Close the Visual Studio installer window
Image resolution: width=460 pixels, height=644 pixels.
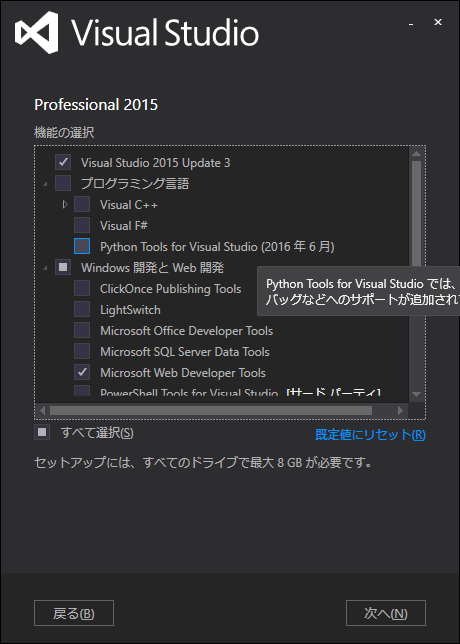pos(438,23)
